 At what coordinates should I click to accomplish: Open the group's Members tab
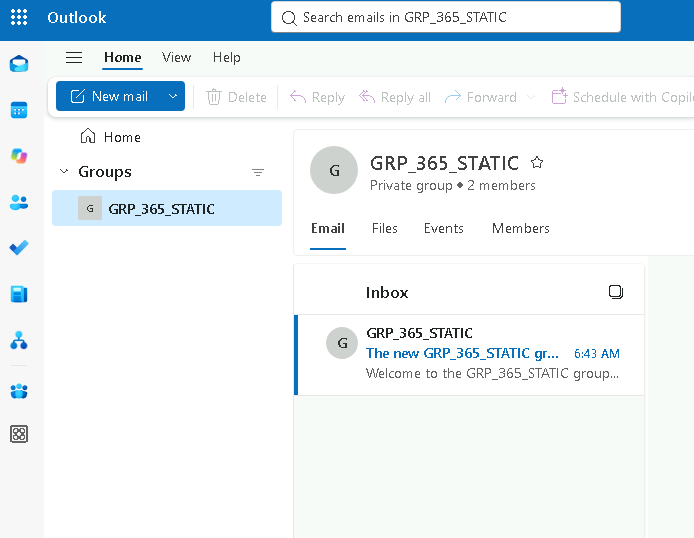point(520,228)
